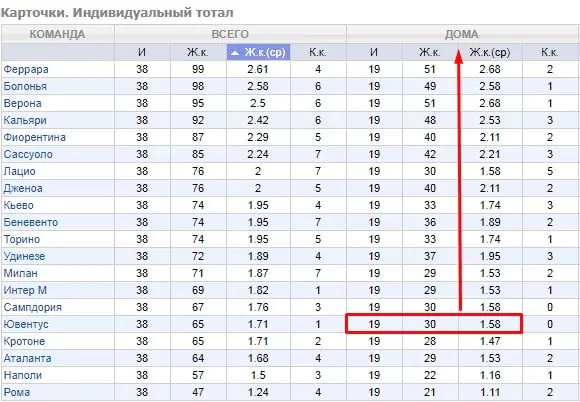
Task: Click the ascending sort arrow on Ж.к.(ср)
Action: [x=235, y=53]
